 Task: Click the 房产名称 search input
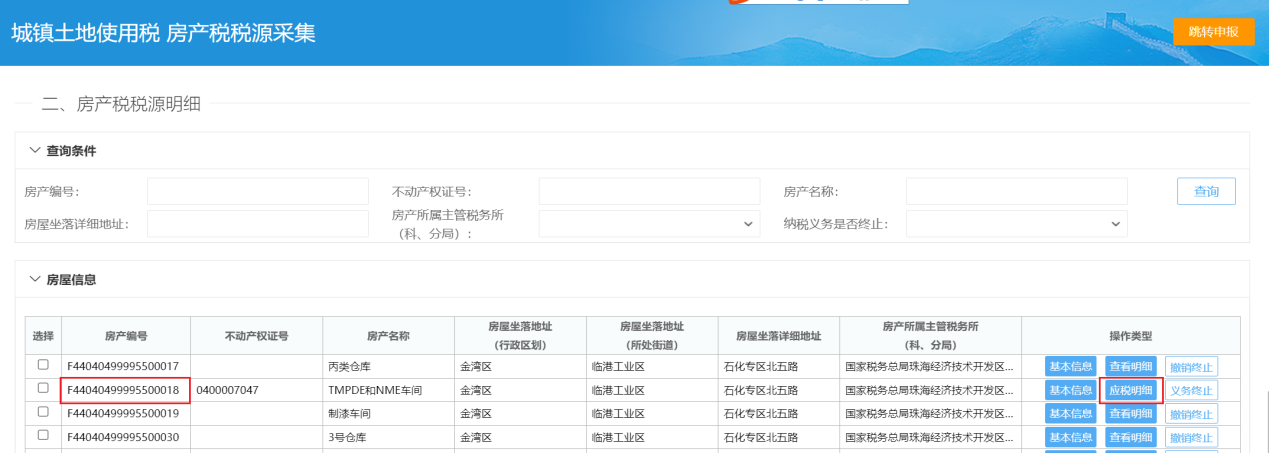point(1016,191)
